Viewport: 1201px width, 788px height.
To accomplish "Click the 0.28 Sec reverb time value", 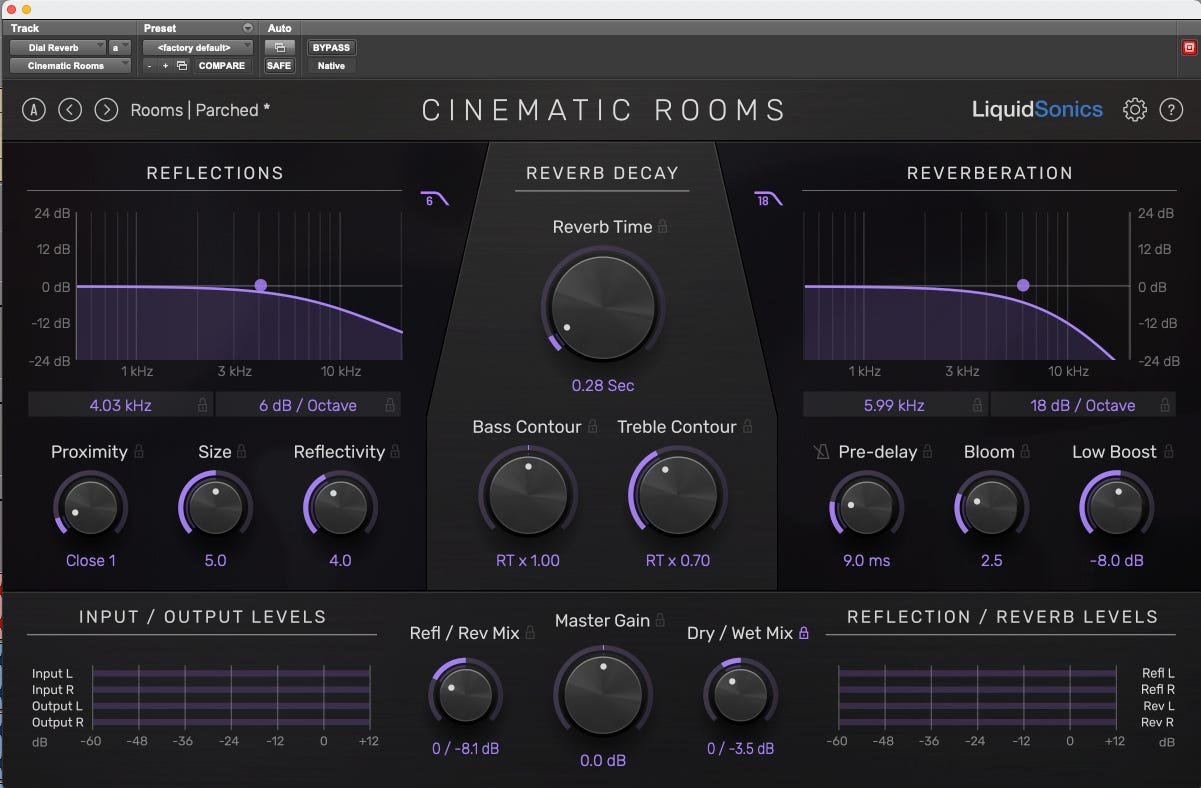I will 603,385.
